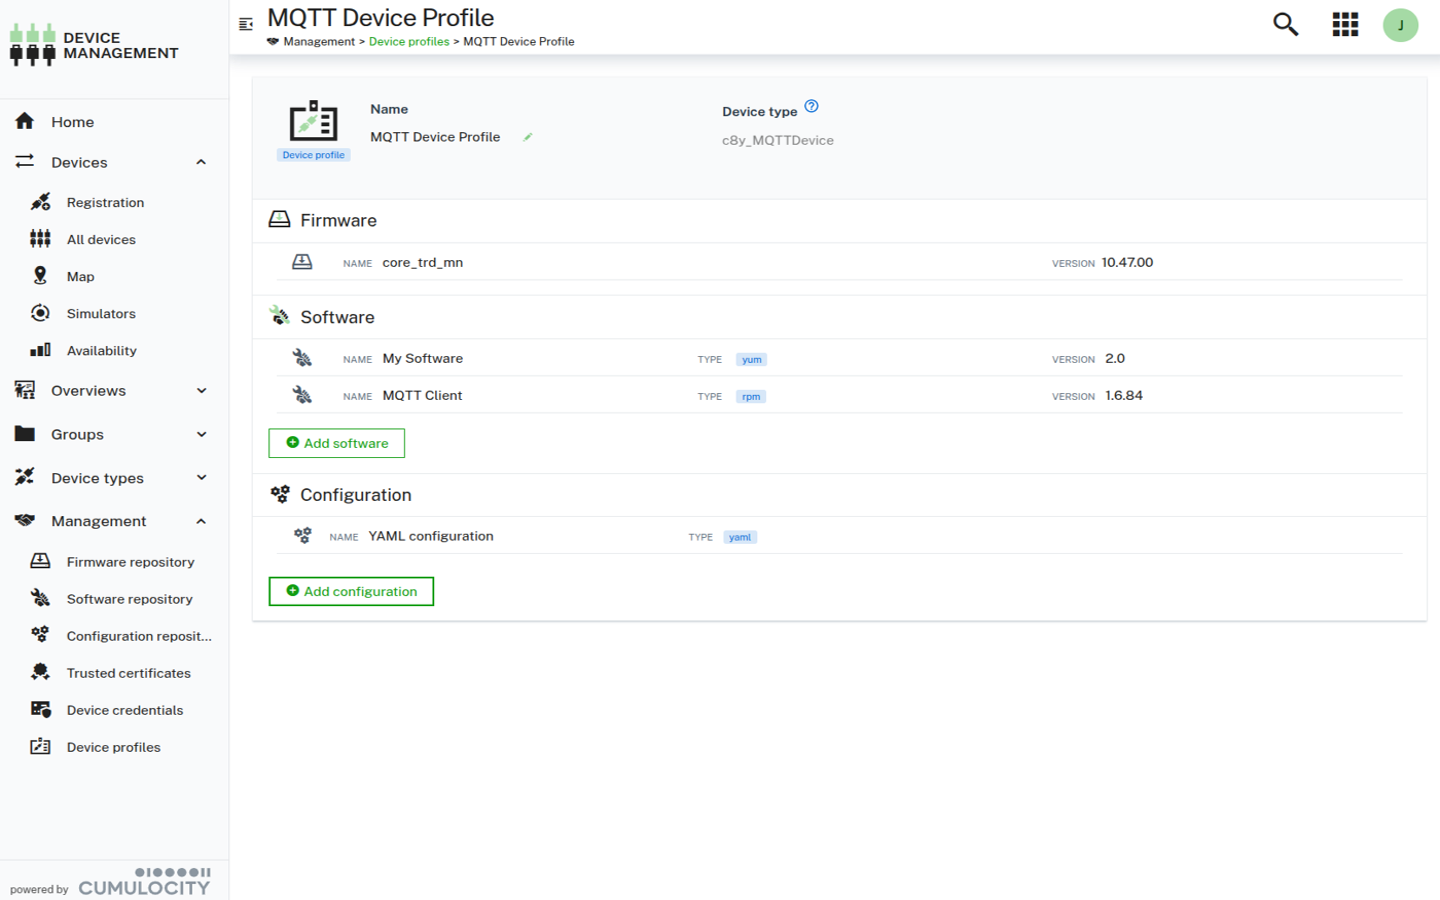Expand the Device types section

(x=199, y=478)
